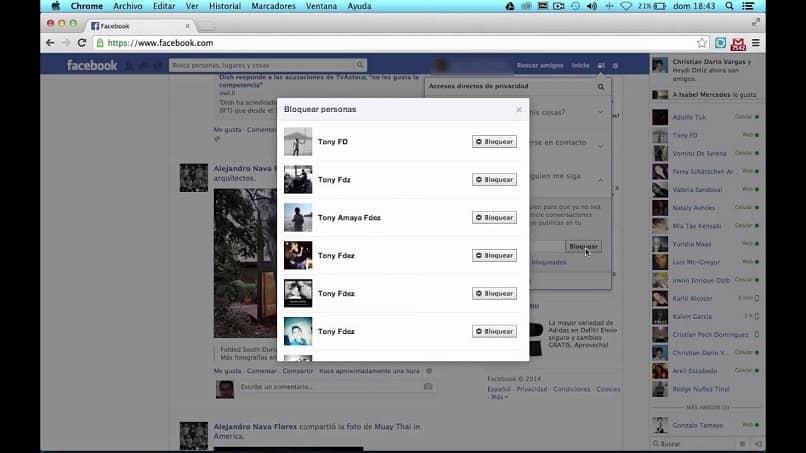Open the Ayuda menu
806x453 pixels.
pyautogui.click(x=359, y=6)
